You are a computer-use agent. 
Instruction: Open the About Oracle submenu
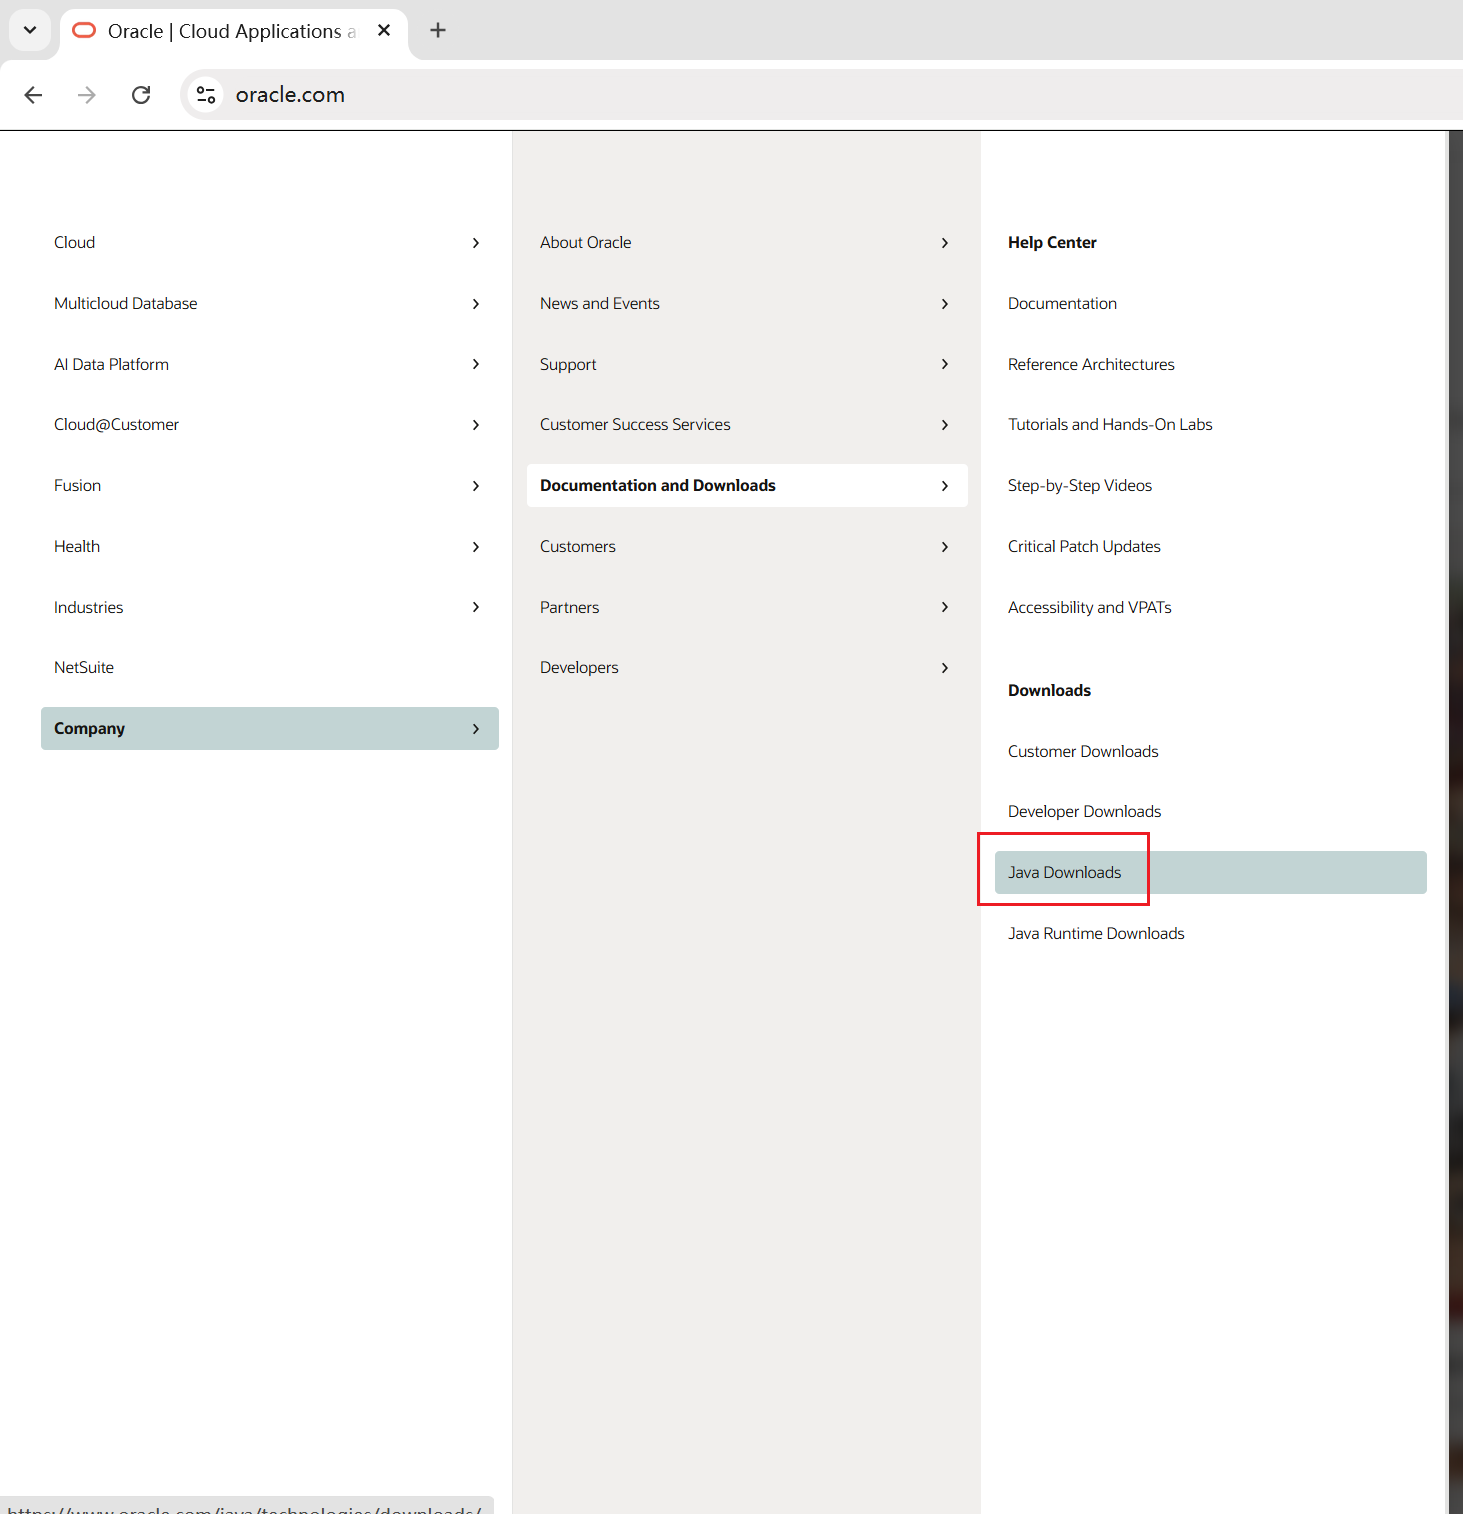(x=747, y=243)
